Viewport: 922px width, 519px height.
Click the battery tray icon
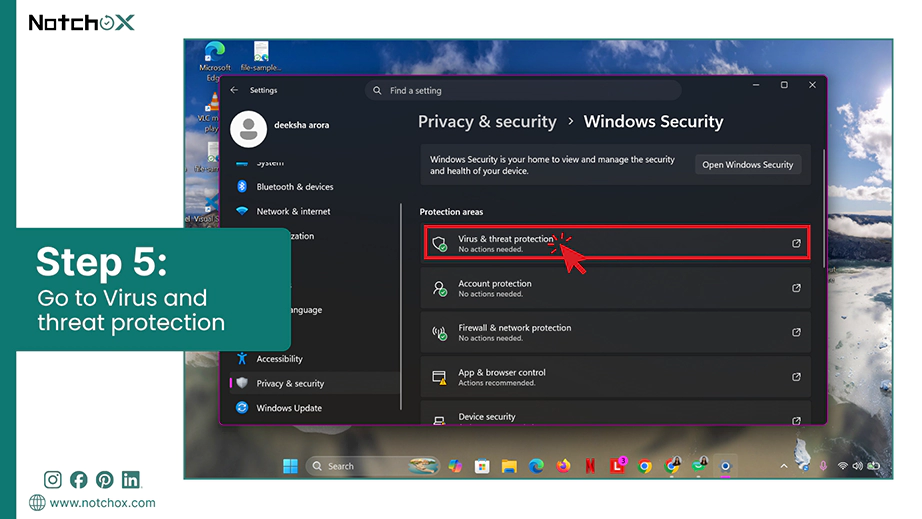pyautogui.click(x=874, y=466)
